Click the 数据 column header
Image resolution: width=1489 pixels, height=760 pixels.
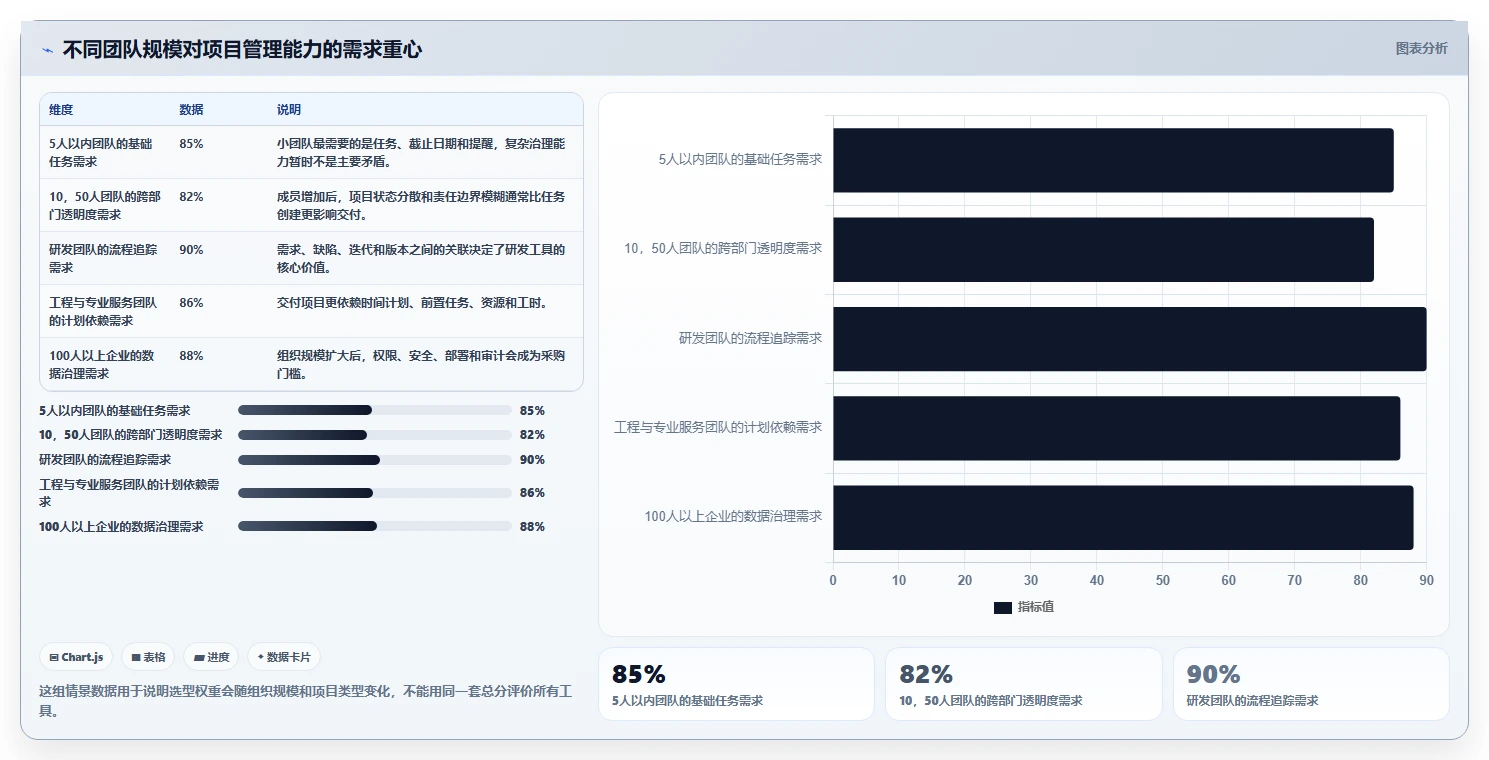tap(191, 110)
